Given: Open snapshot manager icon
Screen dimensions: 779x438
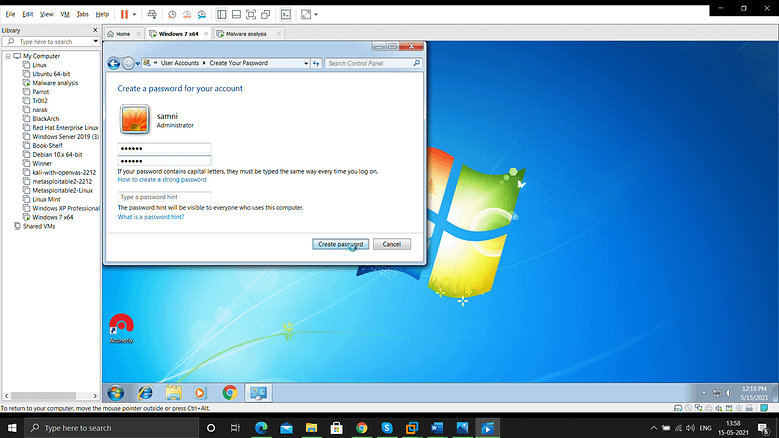Looking at the screenshot, I should [202, 14].
